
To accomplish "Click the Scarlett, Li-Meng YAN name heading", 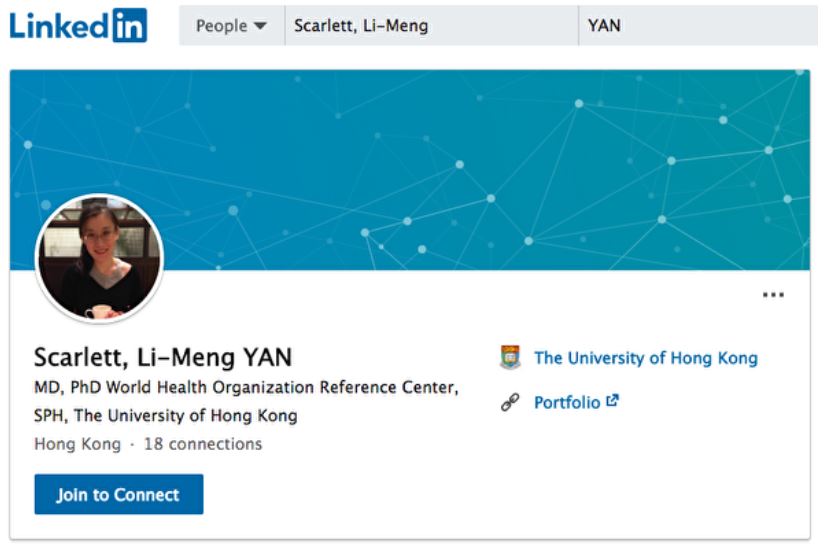I will [163, 357].
